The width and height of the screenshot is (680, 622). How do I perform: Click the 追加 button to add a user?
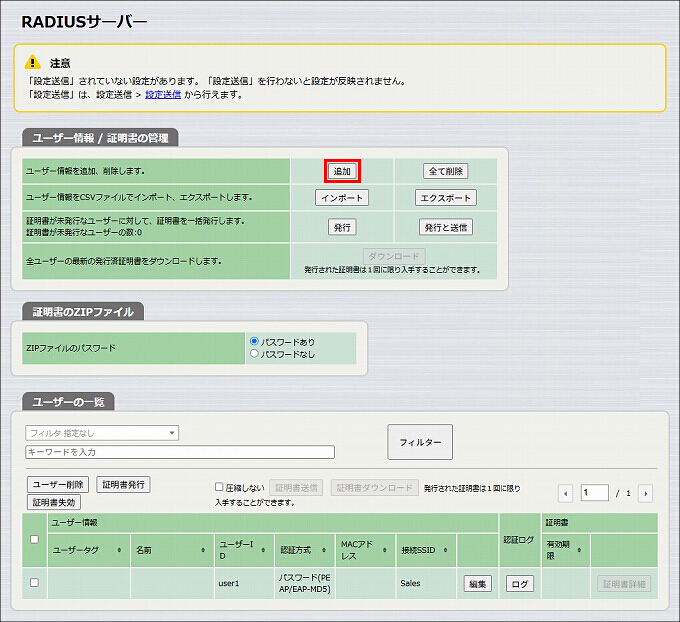(342, 171)
